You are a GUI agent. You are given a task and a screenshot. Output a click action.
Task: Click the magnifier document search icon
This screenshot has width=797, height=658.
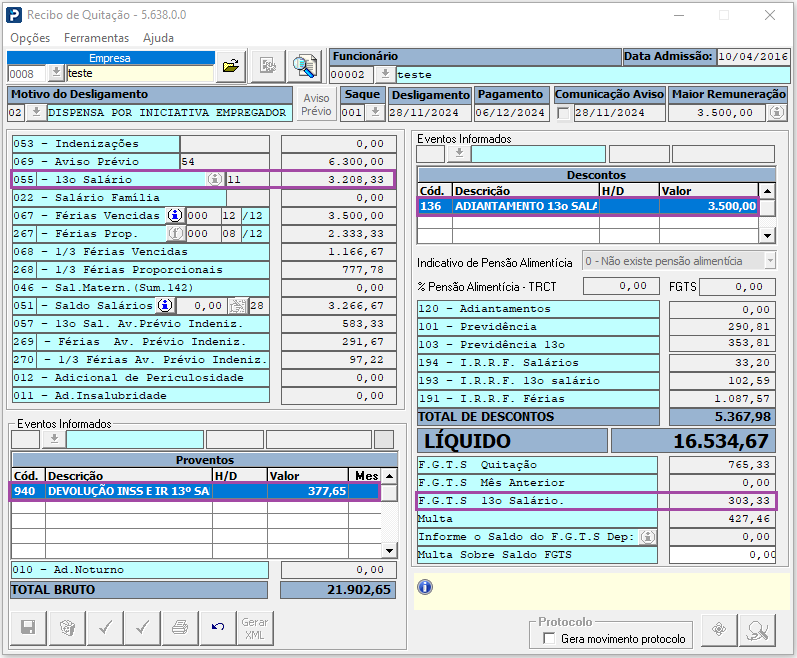tap(304, 66)
